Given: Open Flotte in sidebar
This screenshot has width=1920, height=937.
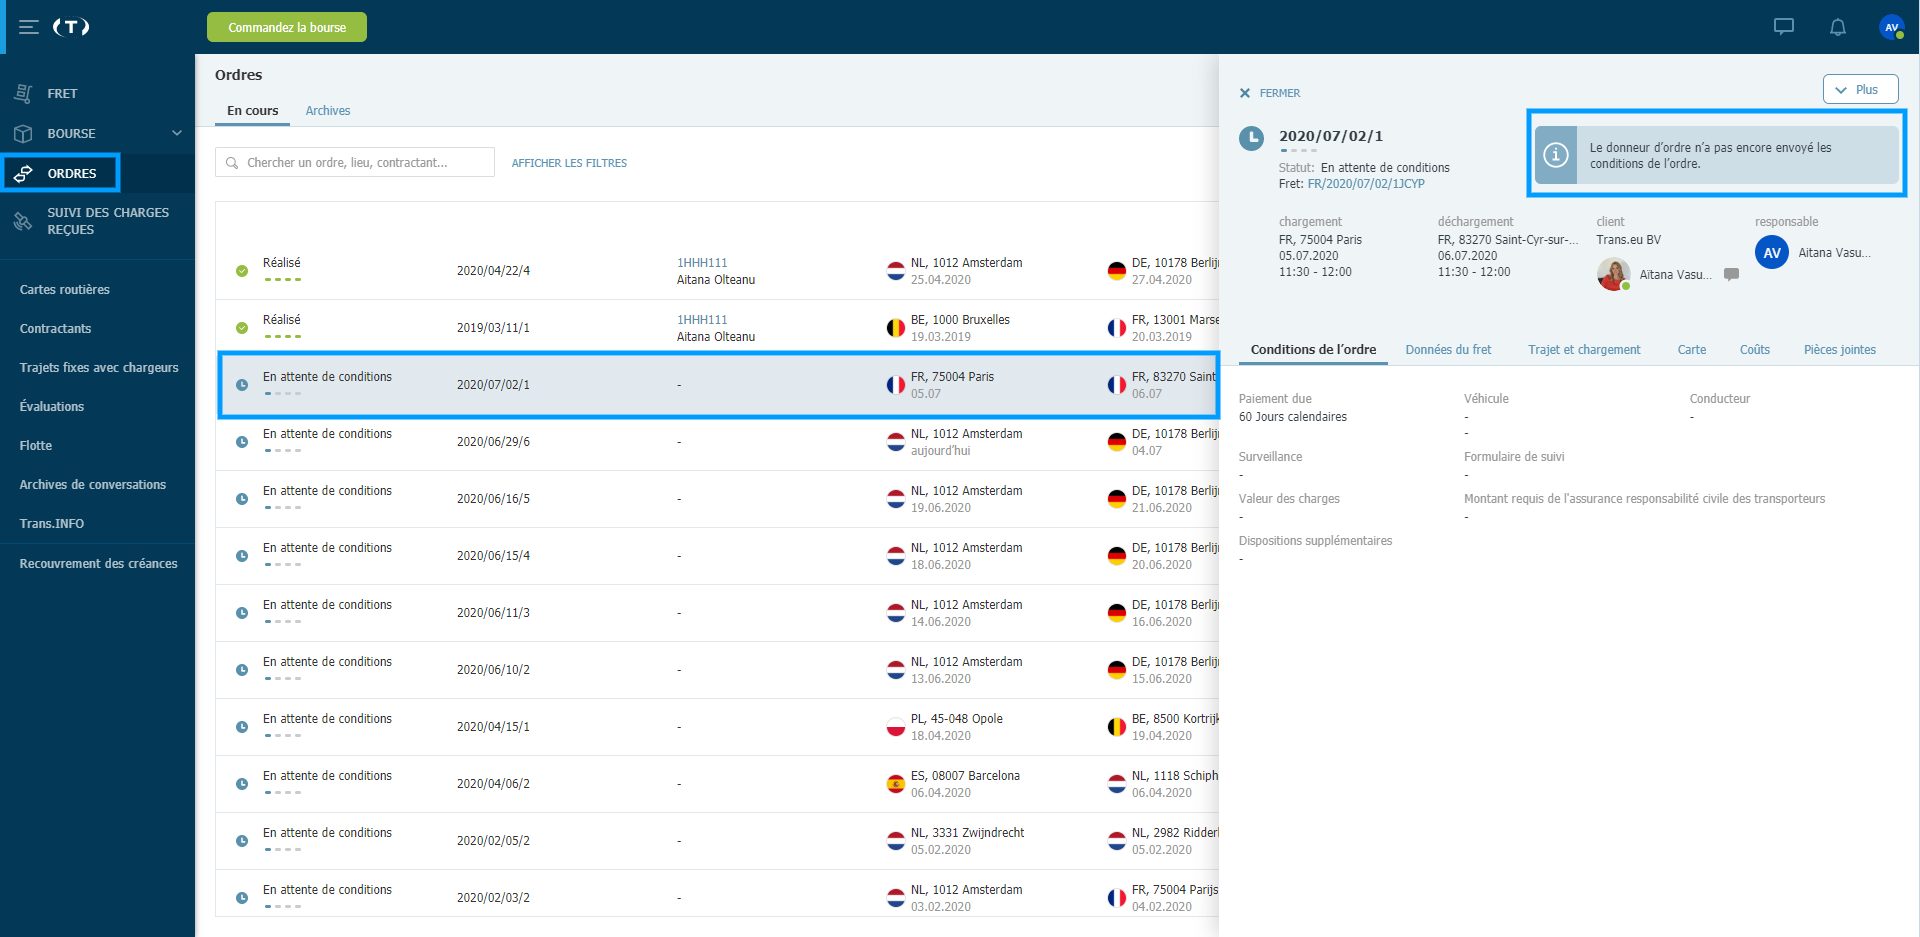Looking at the screenshot, I should (36, 446).
